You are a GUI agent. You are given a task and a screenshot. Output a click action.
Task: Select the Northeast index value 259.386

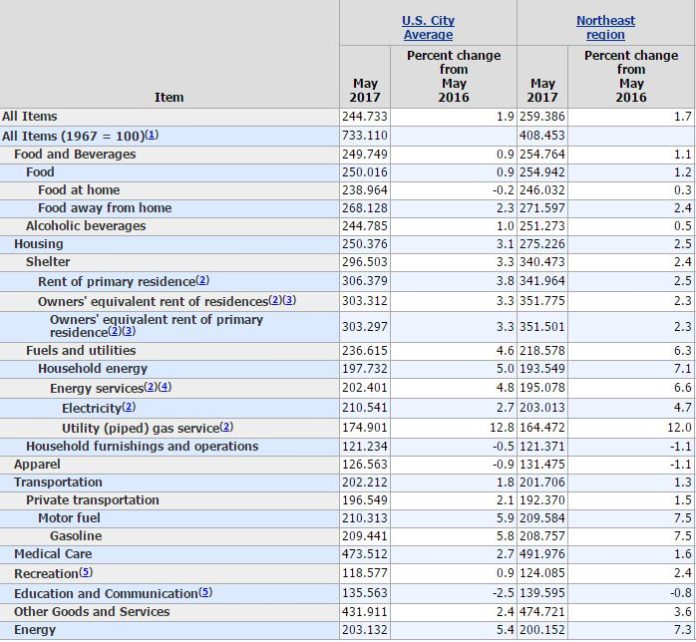pyautogui.click(x=542, y=116)
